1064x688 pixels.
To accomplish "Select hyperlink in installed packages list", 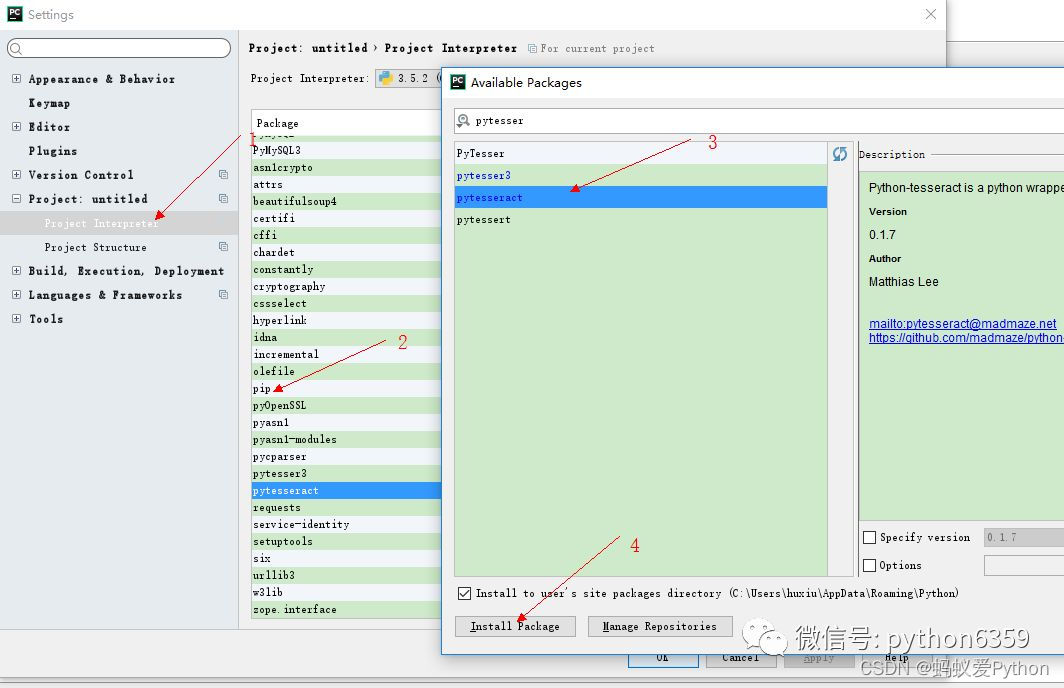I will point(346,320).
